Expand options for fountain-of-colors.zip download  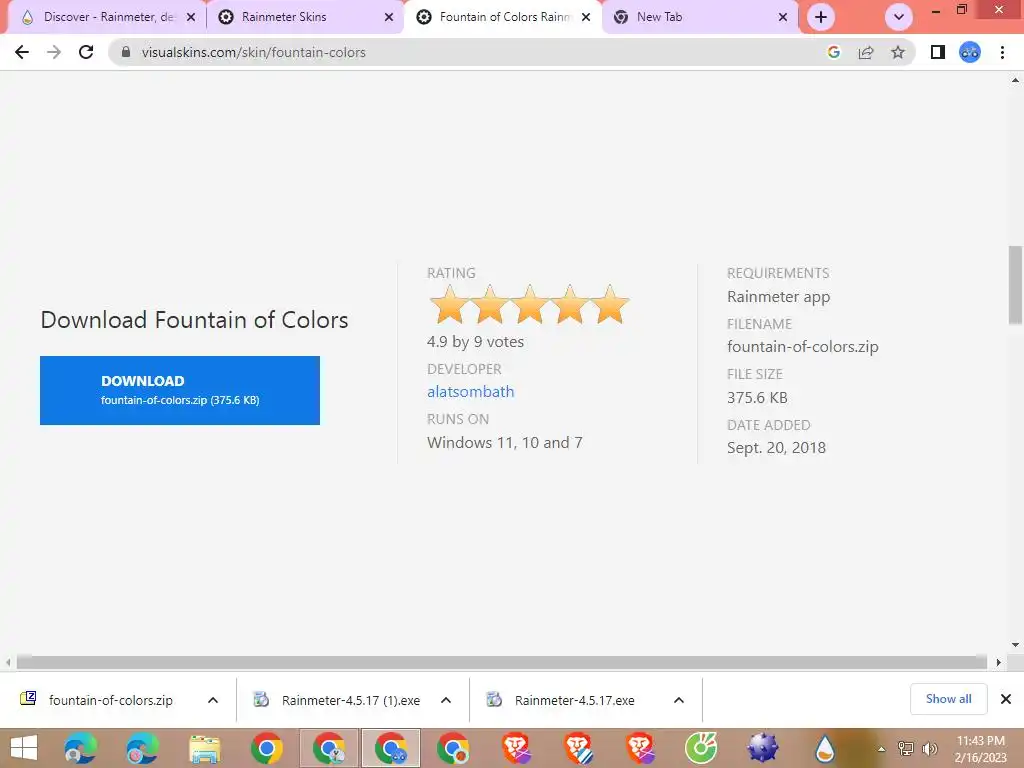coord(213,700)
